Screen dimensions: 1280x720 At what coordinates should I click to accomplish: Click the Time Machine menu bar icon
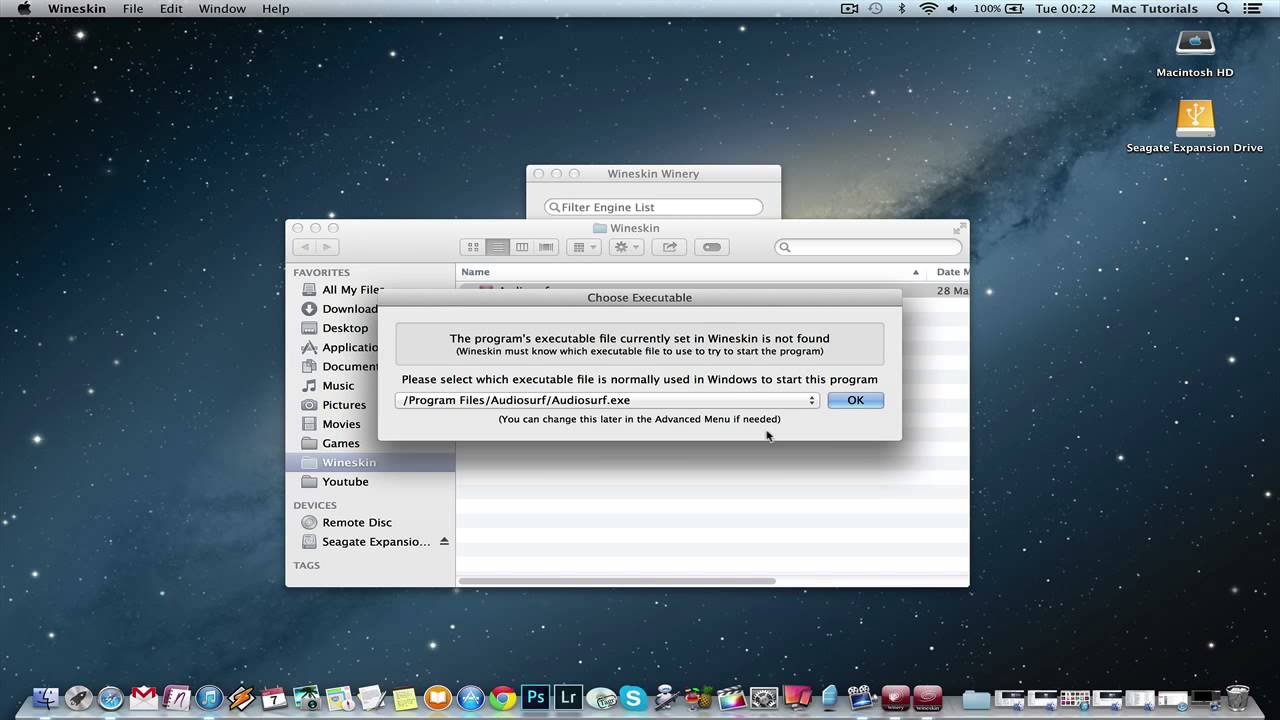pos(876,9)
